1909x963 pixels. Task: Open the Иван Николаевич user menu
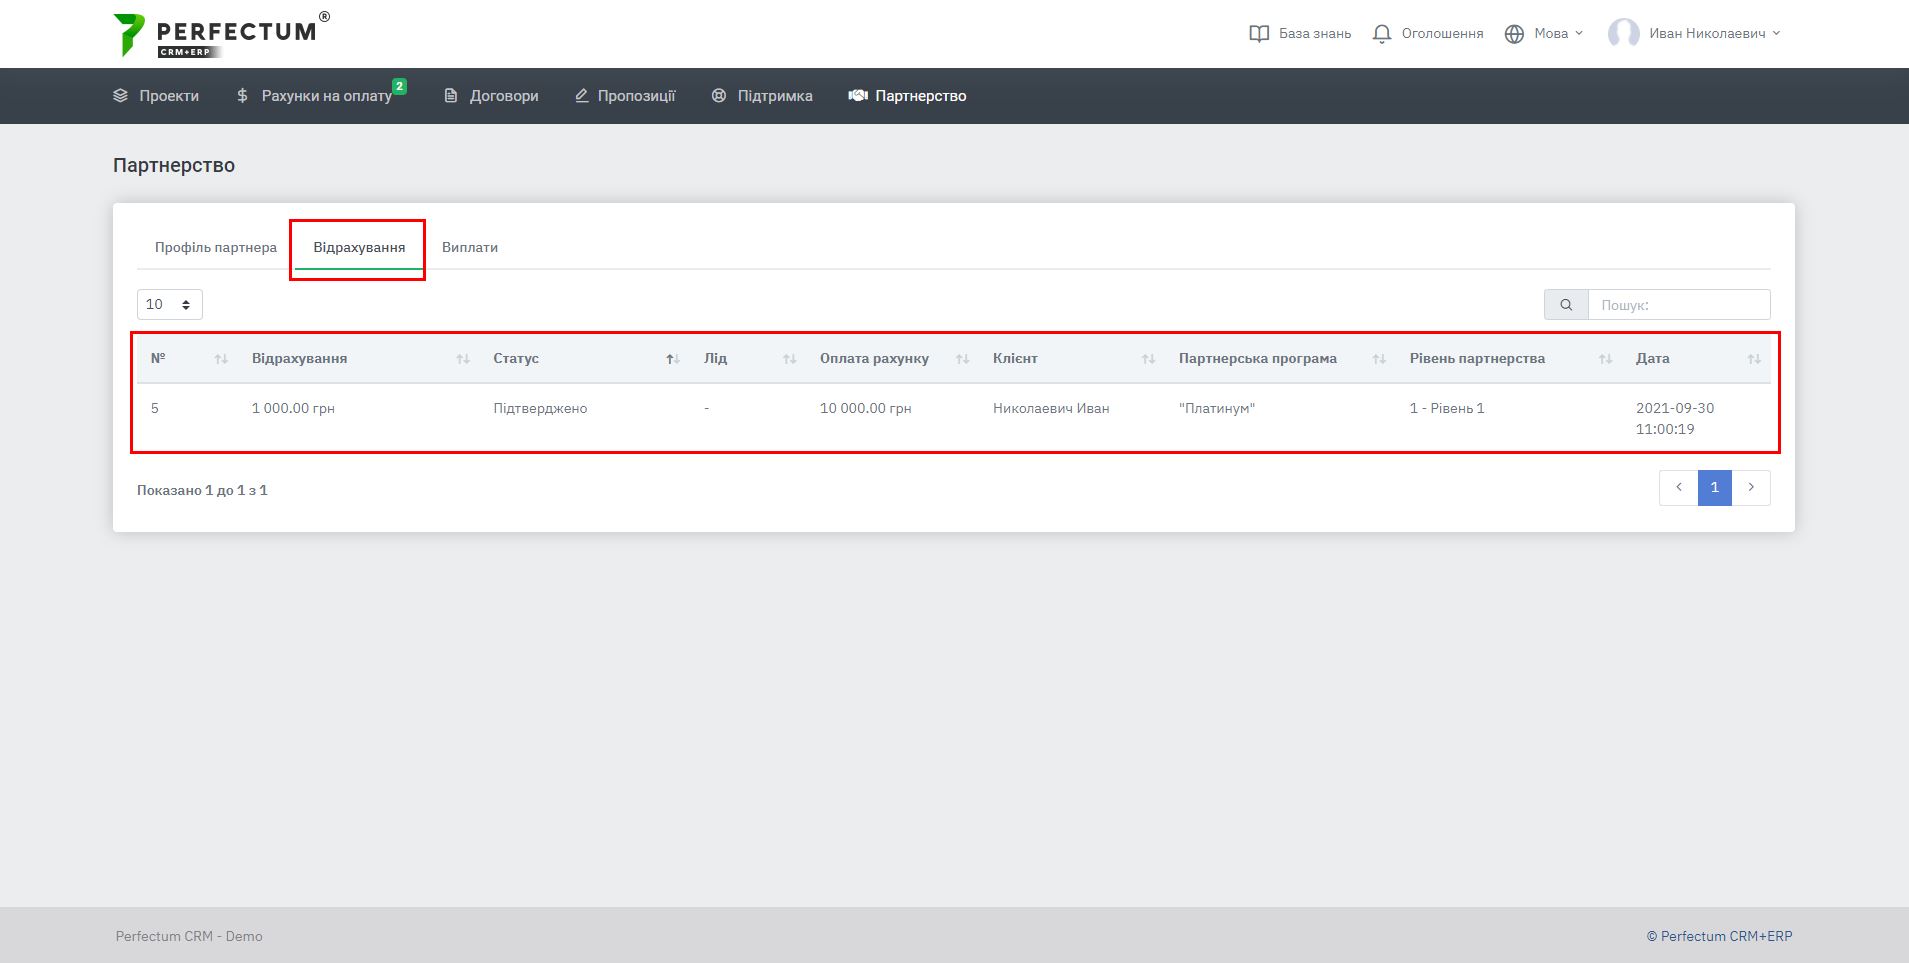pos(1713,34)
